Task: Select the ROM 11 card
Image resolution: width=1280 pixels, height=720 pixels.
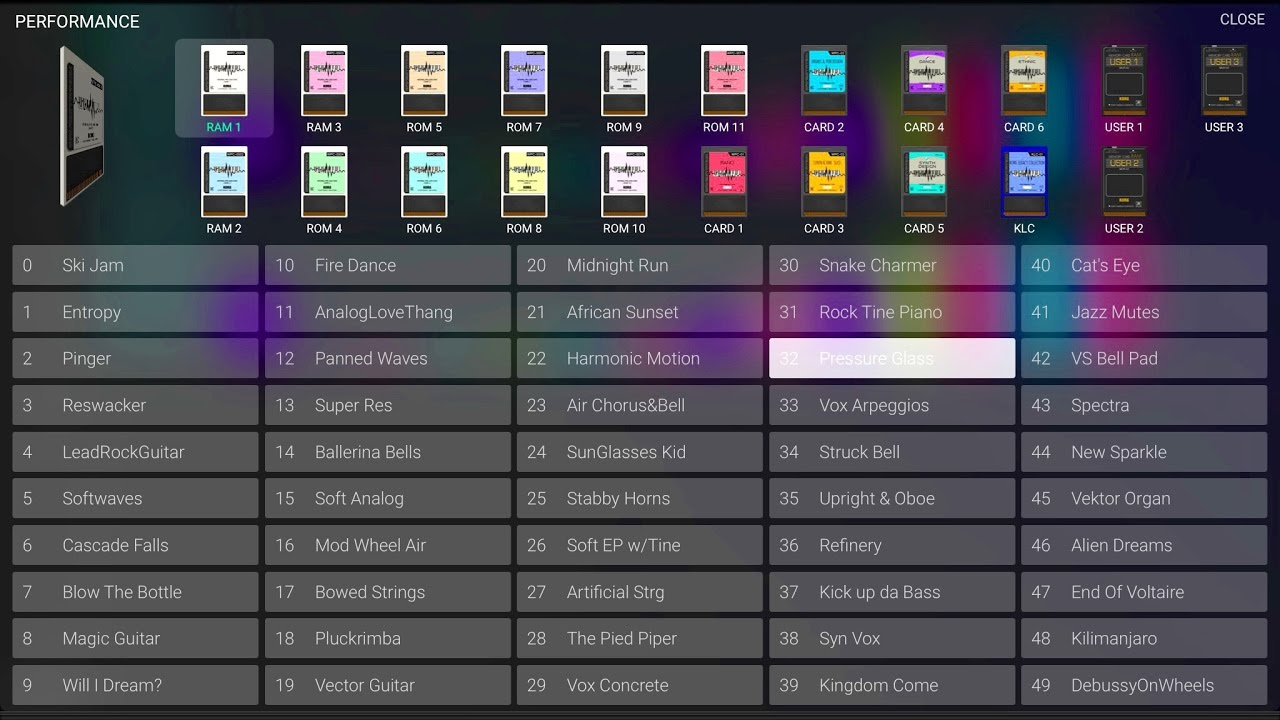Action: pyautogui.click(x=724, y=81)
